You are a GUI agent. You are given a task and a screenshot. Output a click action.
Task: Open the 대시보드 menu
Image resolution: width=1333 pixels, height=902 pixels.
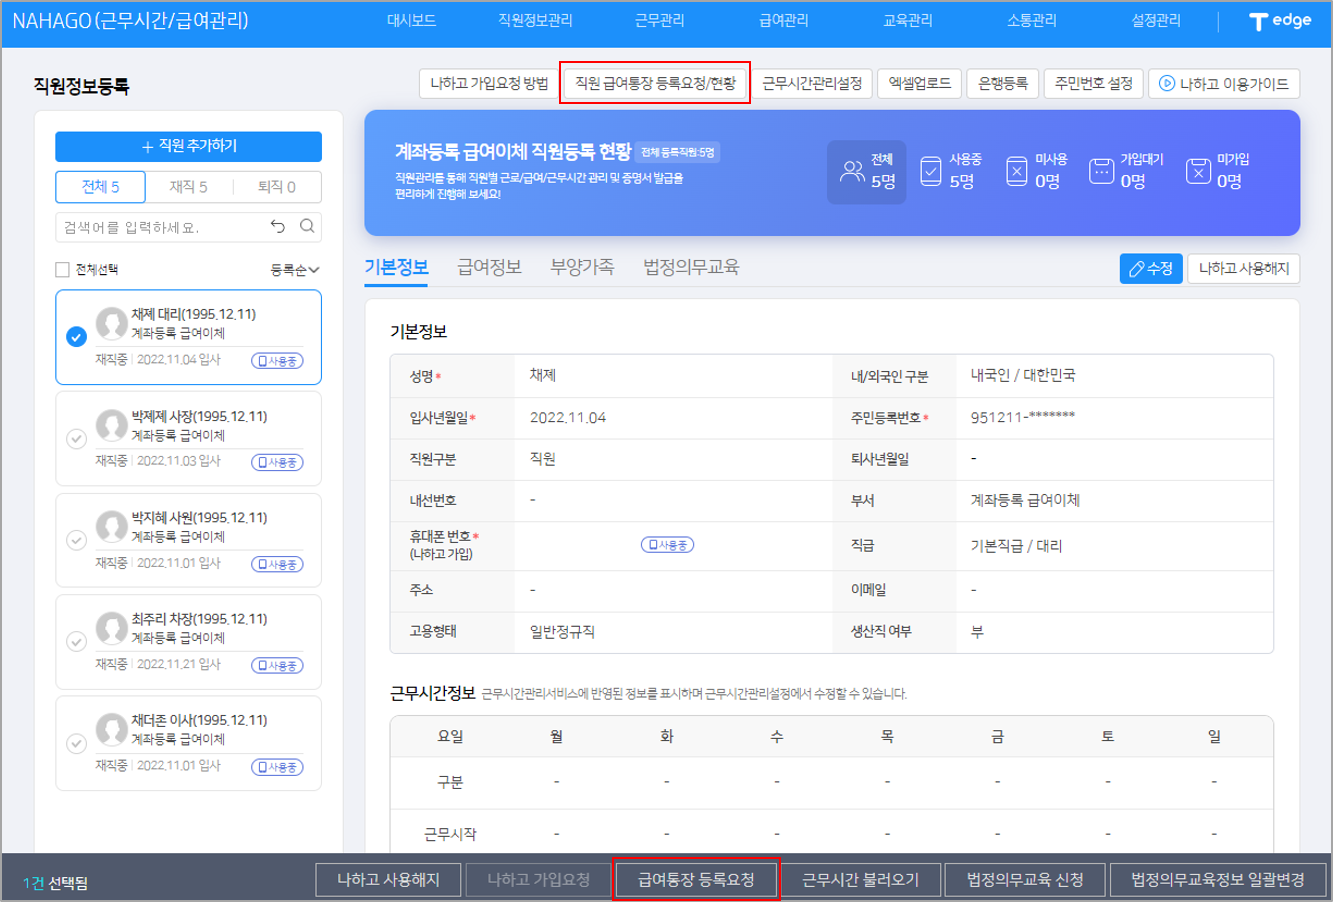coord(411,20)
